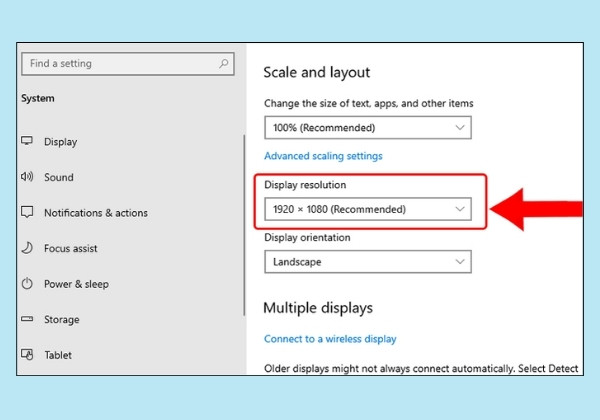Click the magnifier icon in search box
600x420 pixels.
(223, 63)
